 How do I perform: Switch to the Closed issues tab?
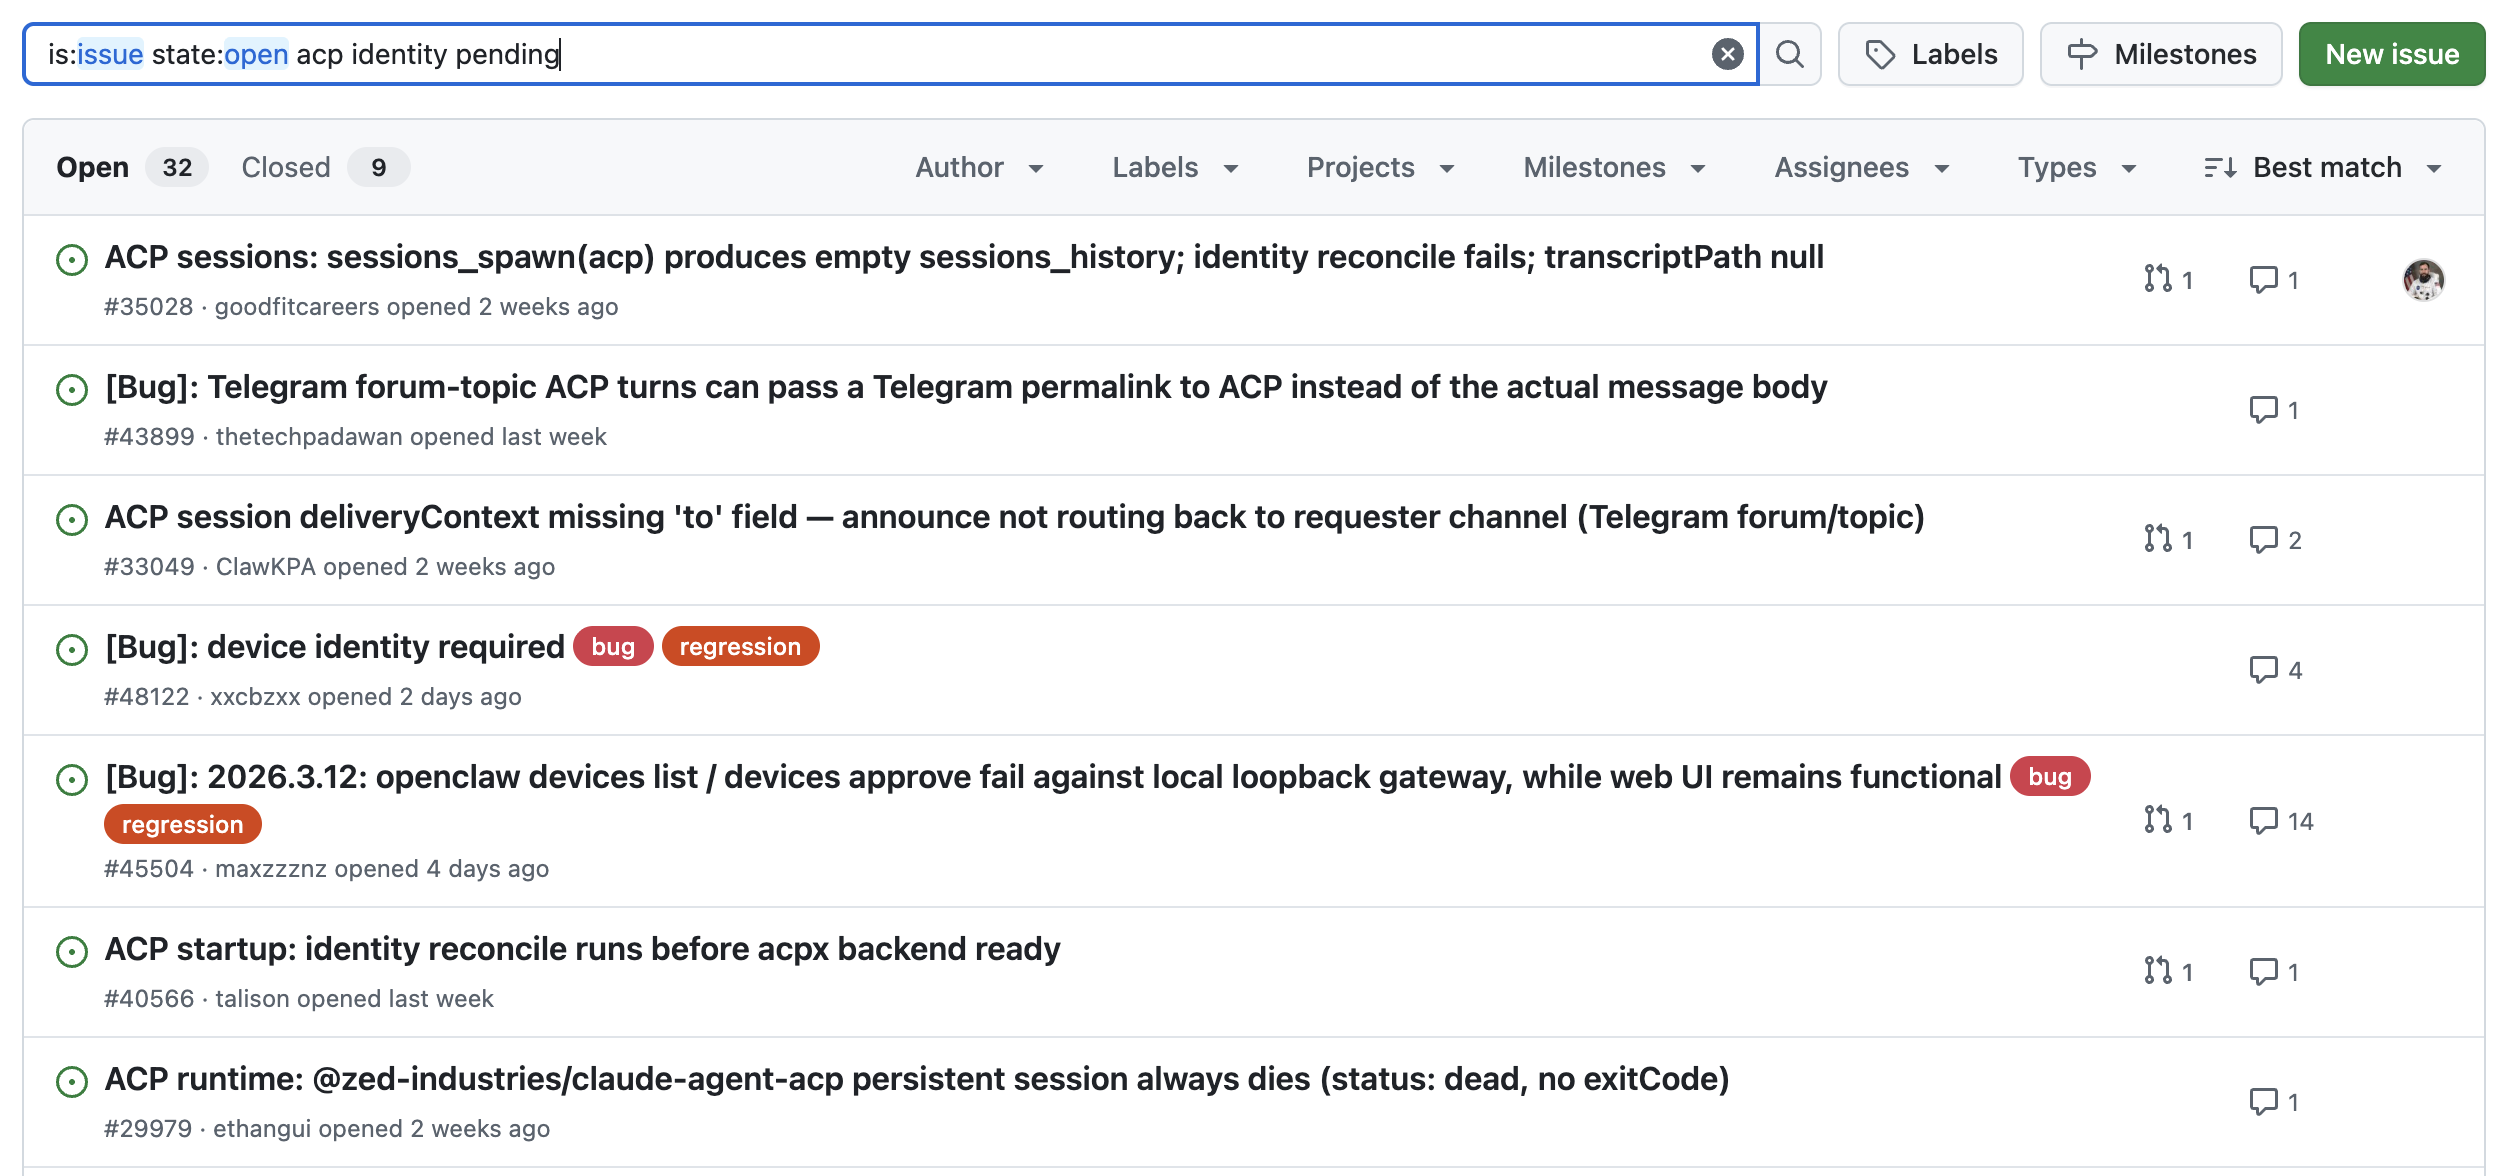[x=286, y=167]
